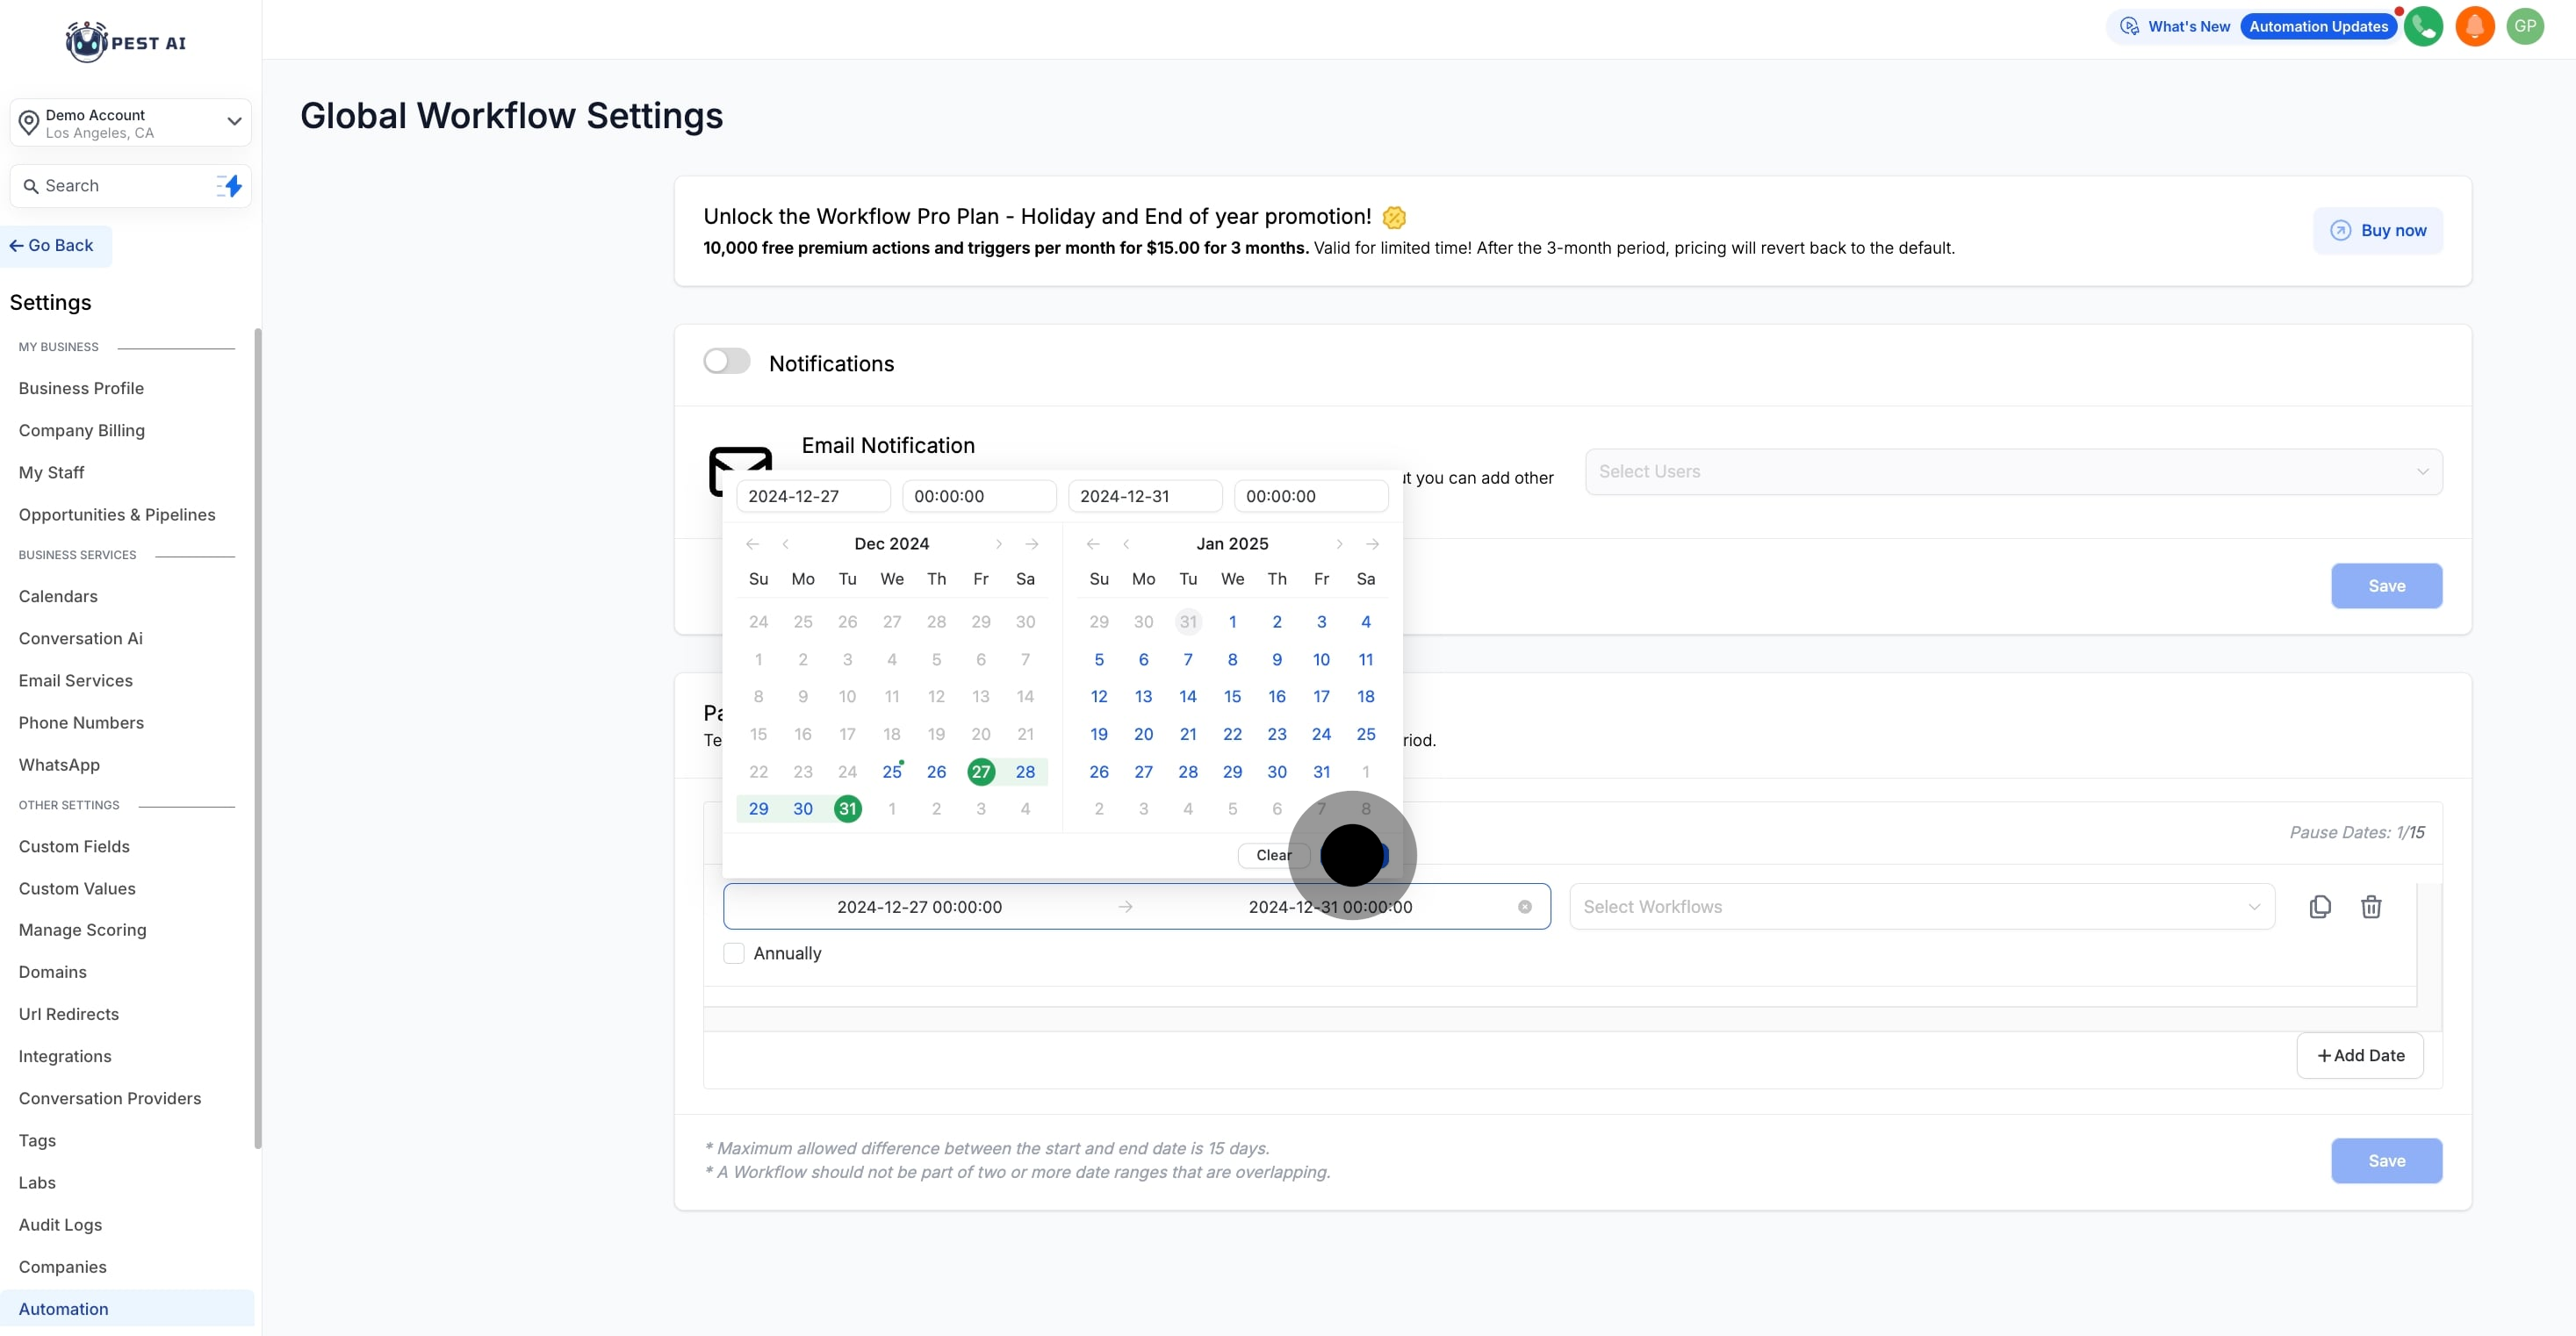Toggle the Notifications switch
Image resolution: width=2576 pixels, height=1336 pixels.
pyautogui.click(x=726, y=362)
